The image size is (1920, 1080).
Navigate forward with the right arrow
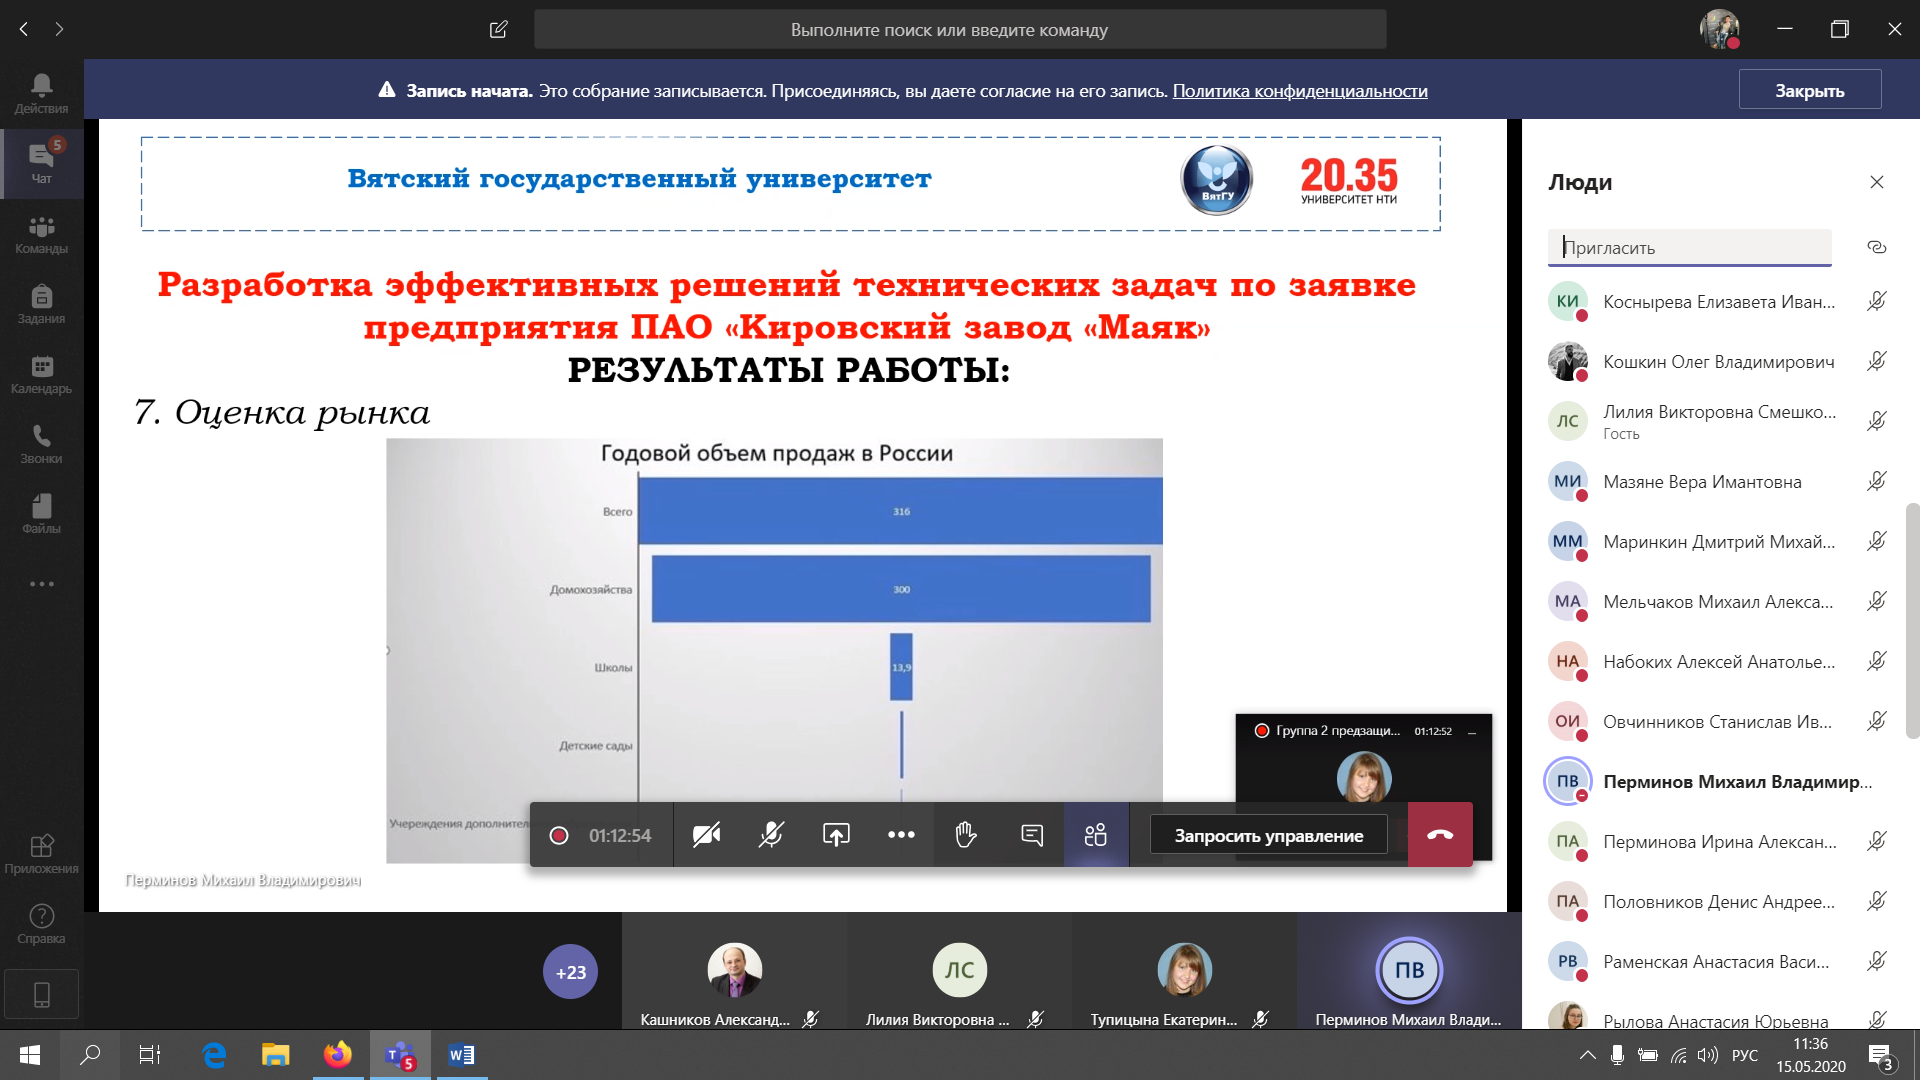(x=60, y=29)
